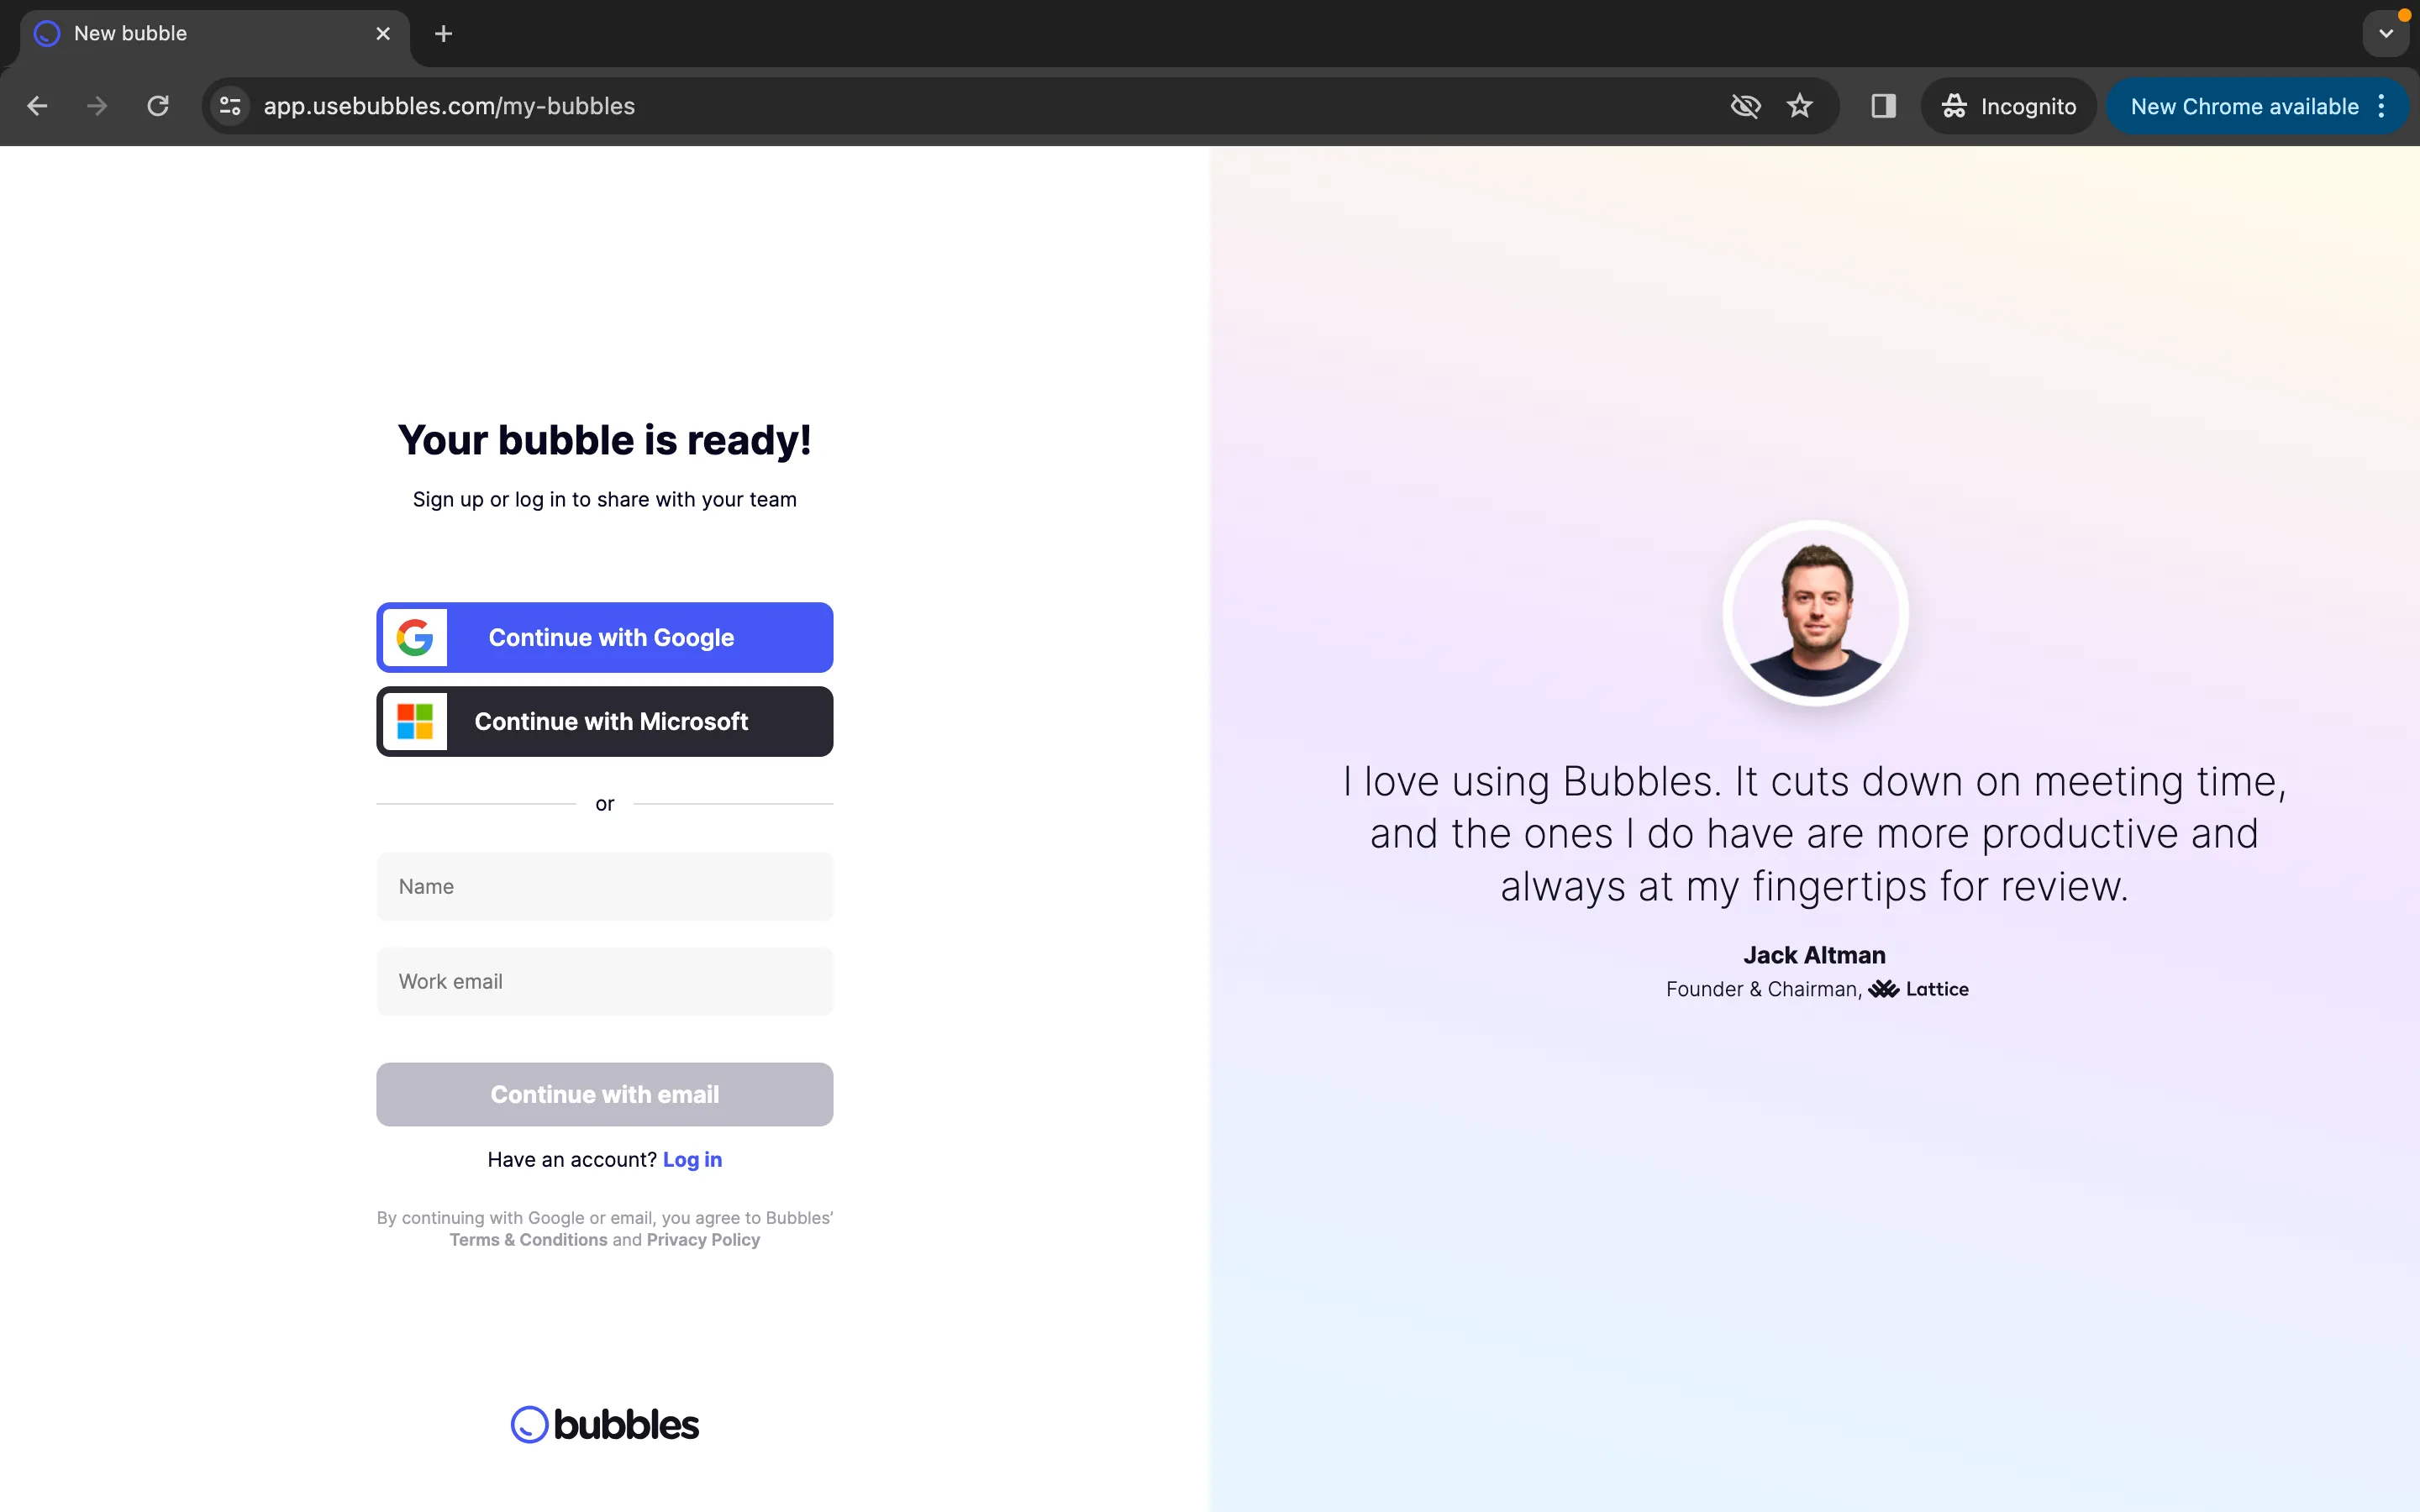Click the bookmark star icon
This screenshot has height=1512, width=2420.
1802,104
